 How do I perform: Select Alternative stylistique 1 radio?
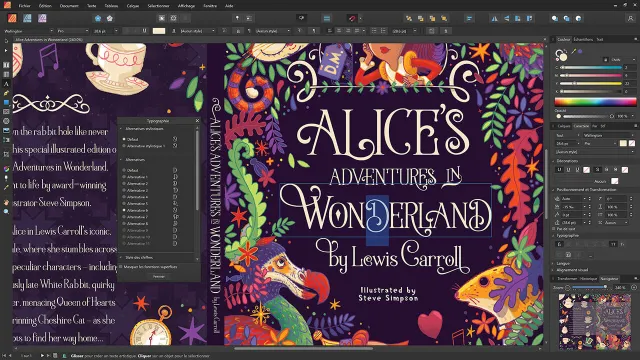coord(124,146)
